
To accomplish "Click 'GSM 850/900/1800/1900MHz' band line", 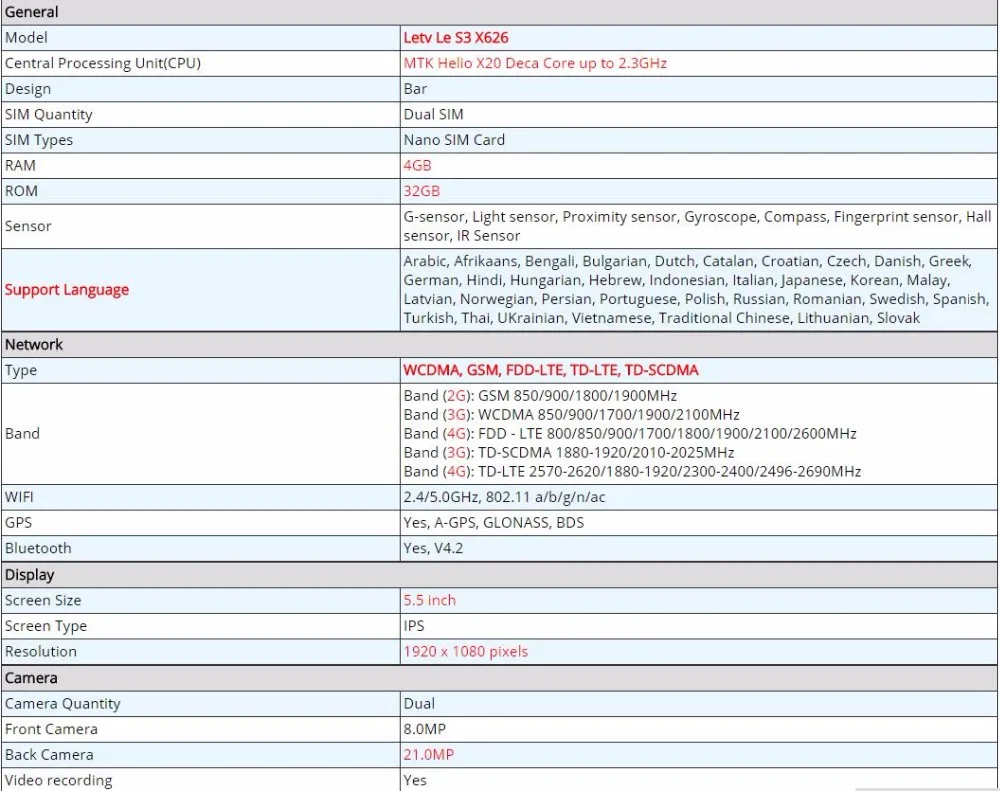I will pos(577,396).
